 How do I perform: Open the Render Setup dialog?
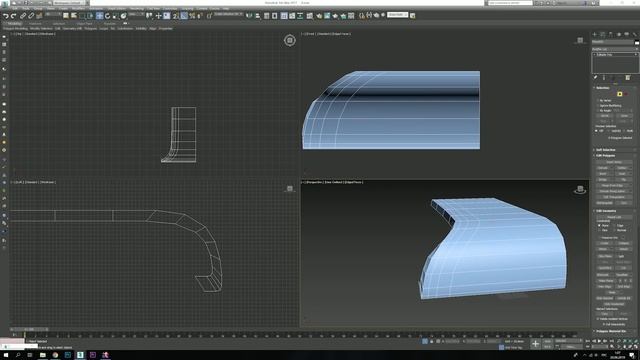[319, 16]
